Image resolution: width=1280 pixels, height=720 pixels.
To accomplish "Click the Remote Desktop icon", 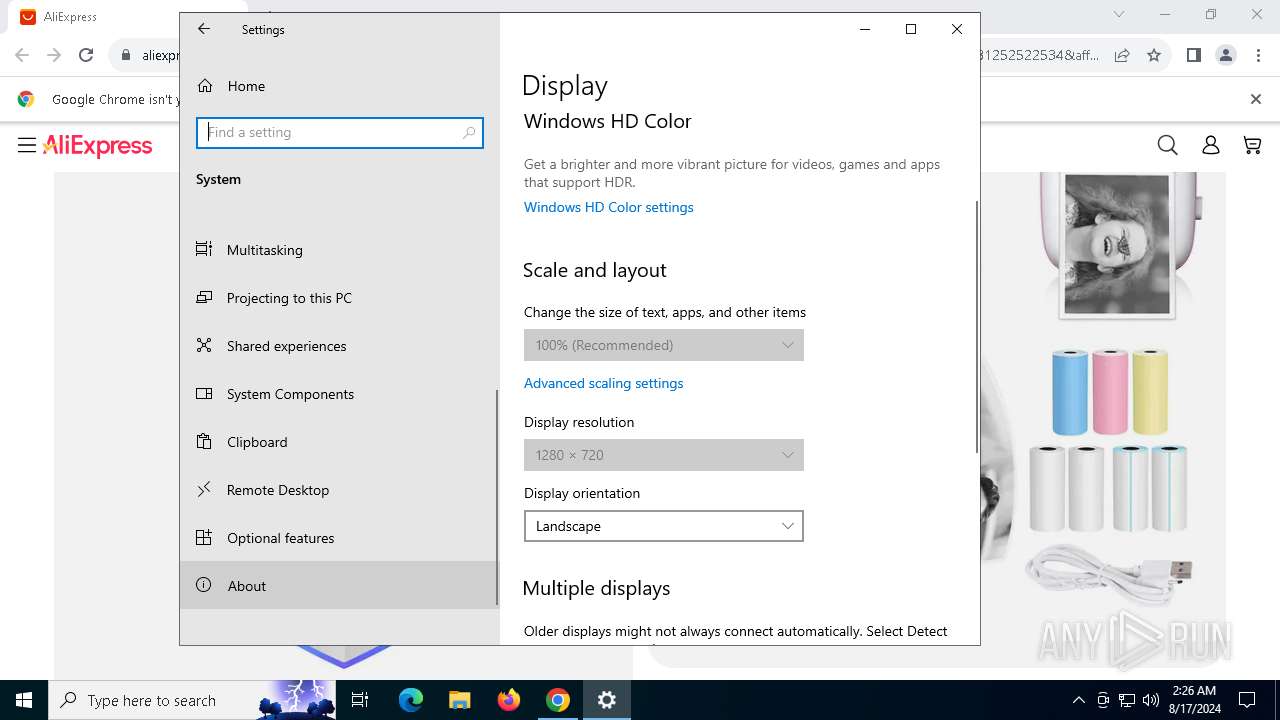I will click(x=204, y=489).
